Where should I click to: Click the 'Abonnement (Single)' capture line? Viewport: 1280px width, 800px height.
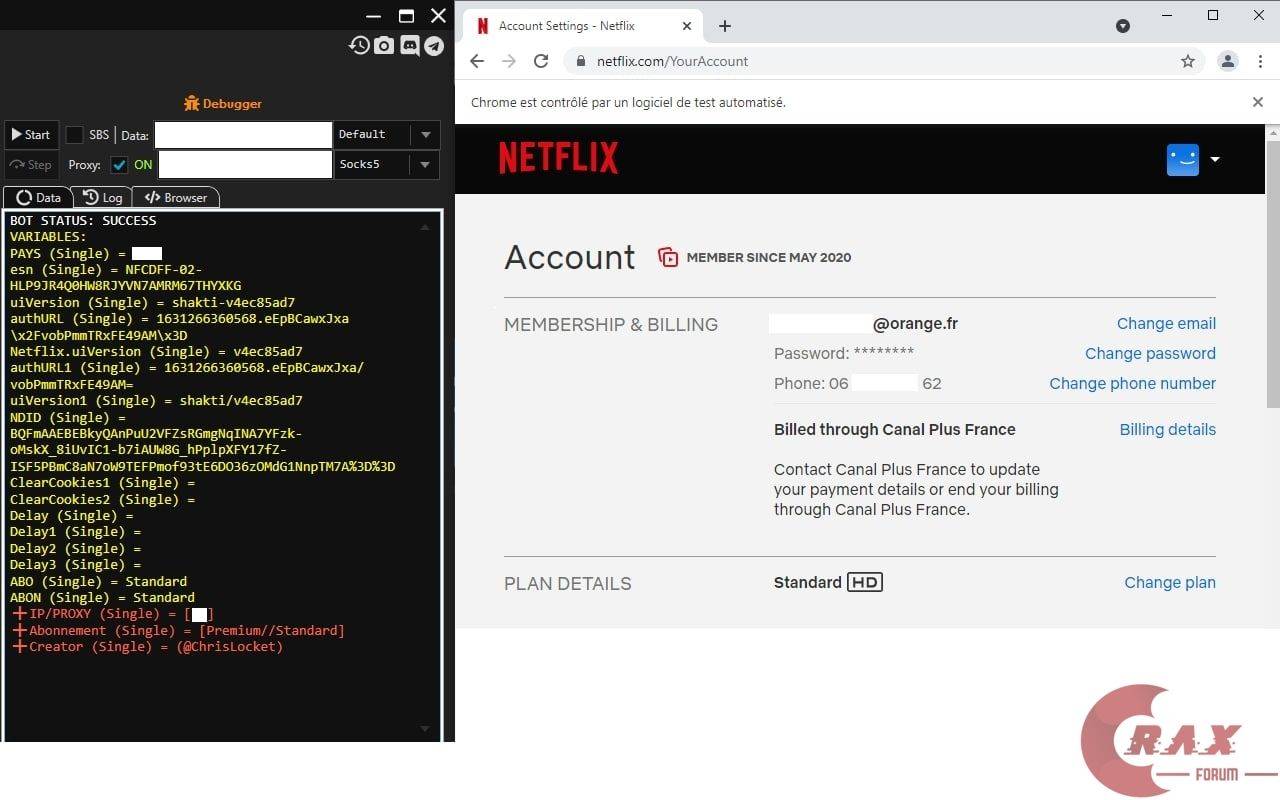tap(179, 630)
